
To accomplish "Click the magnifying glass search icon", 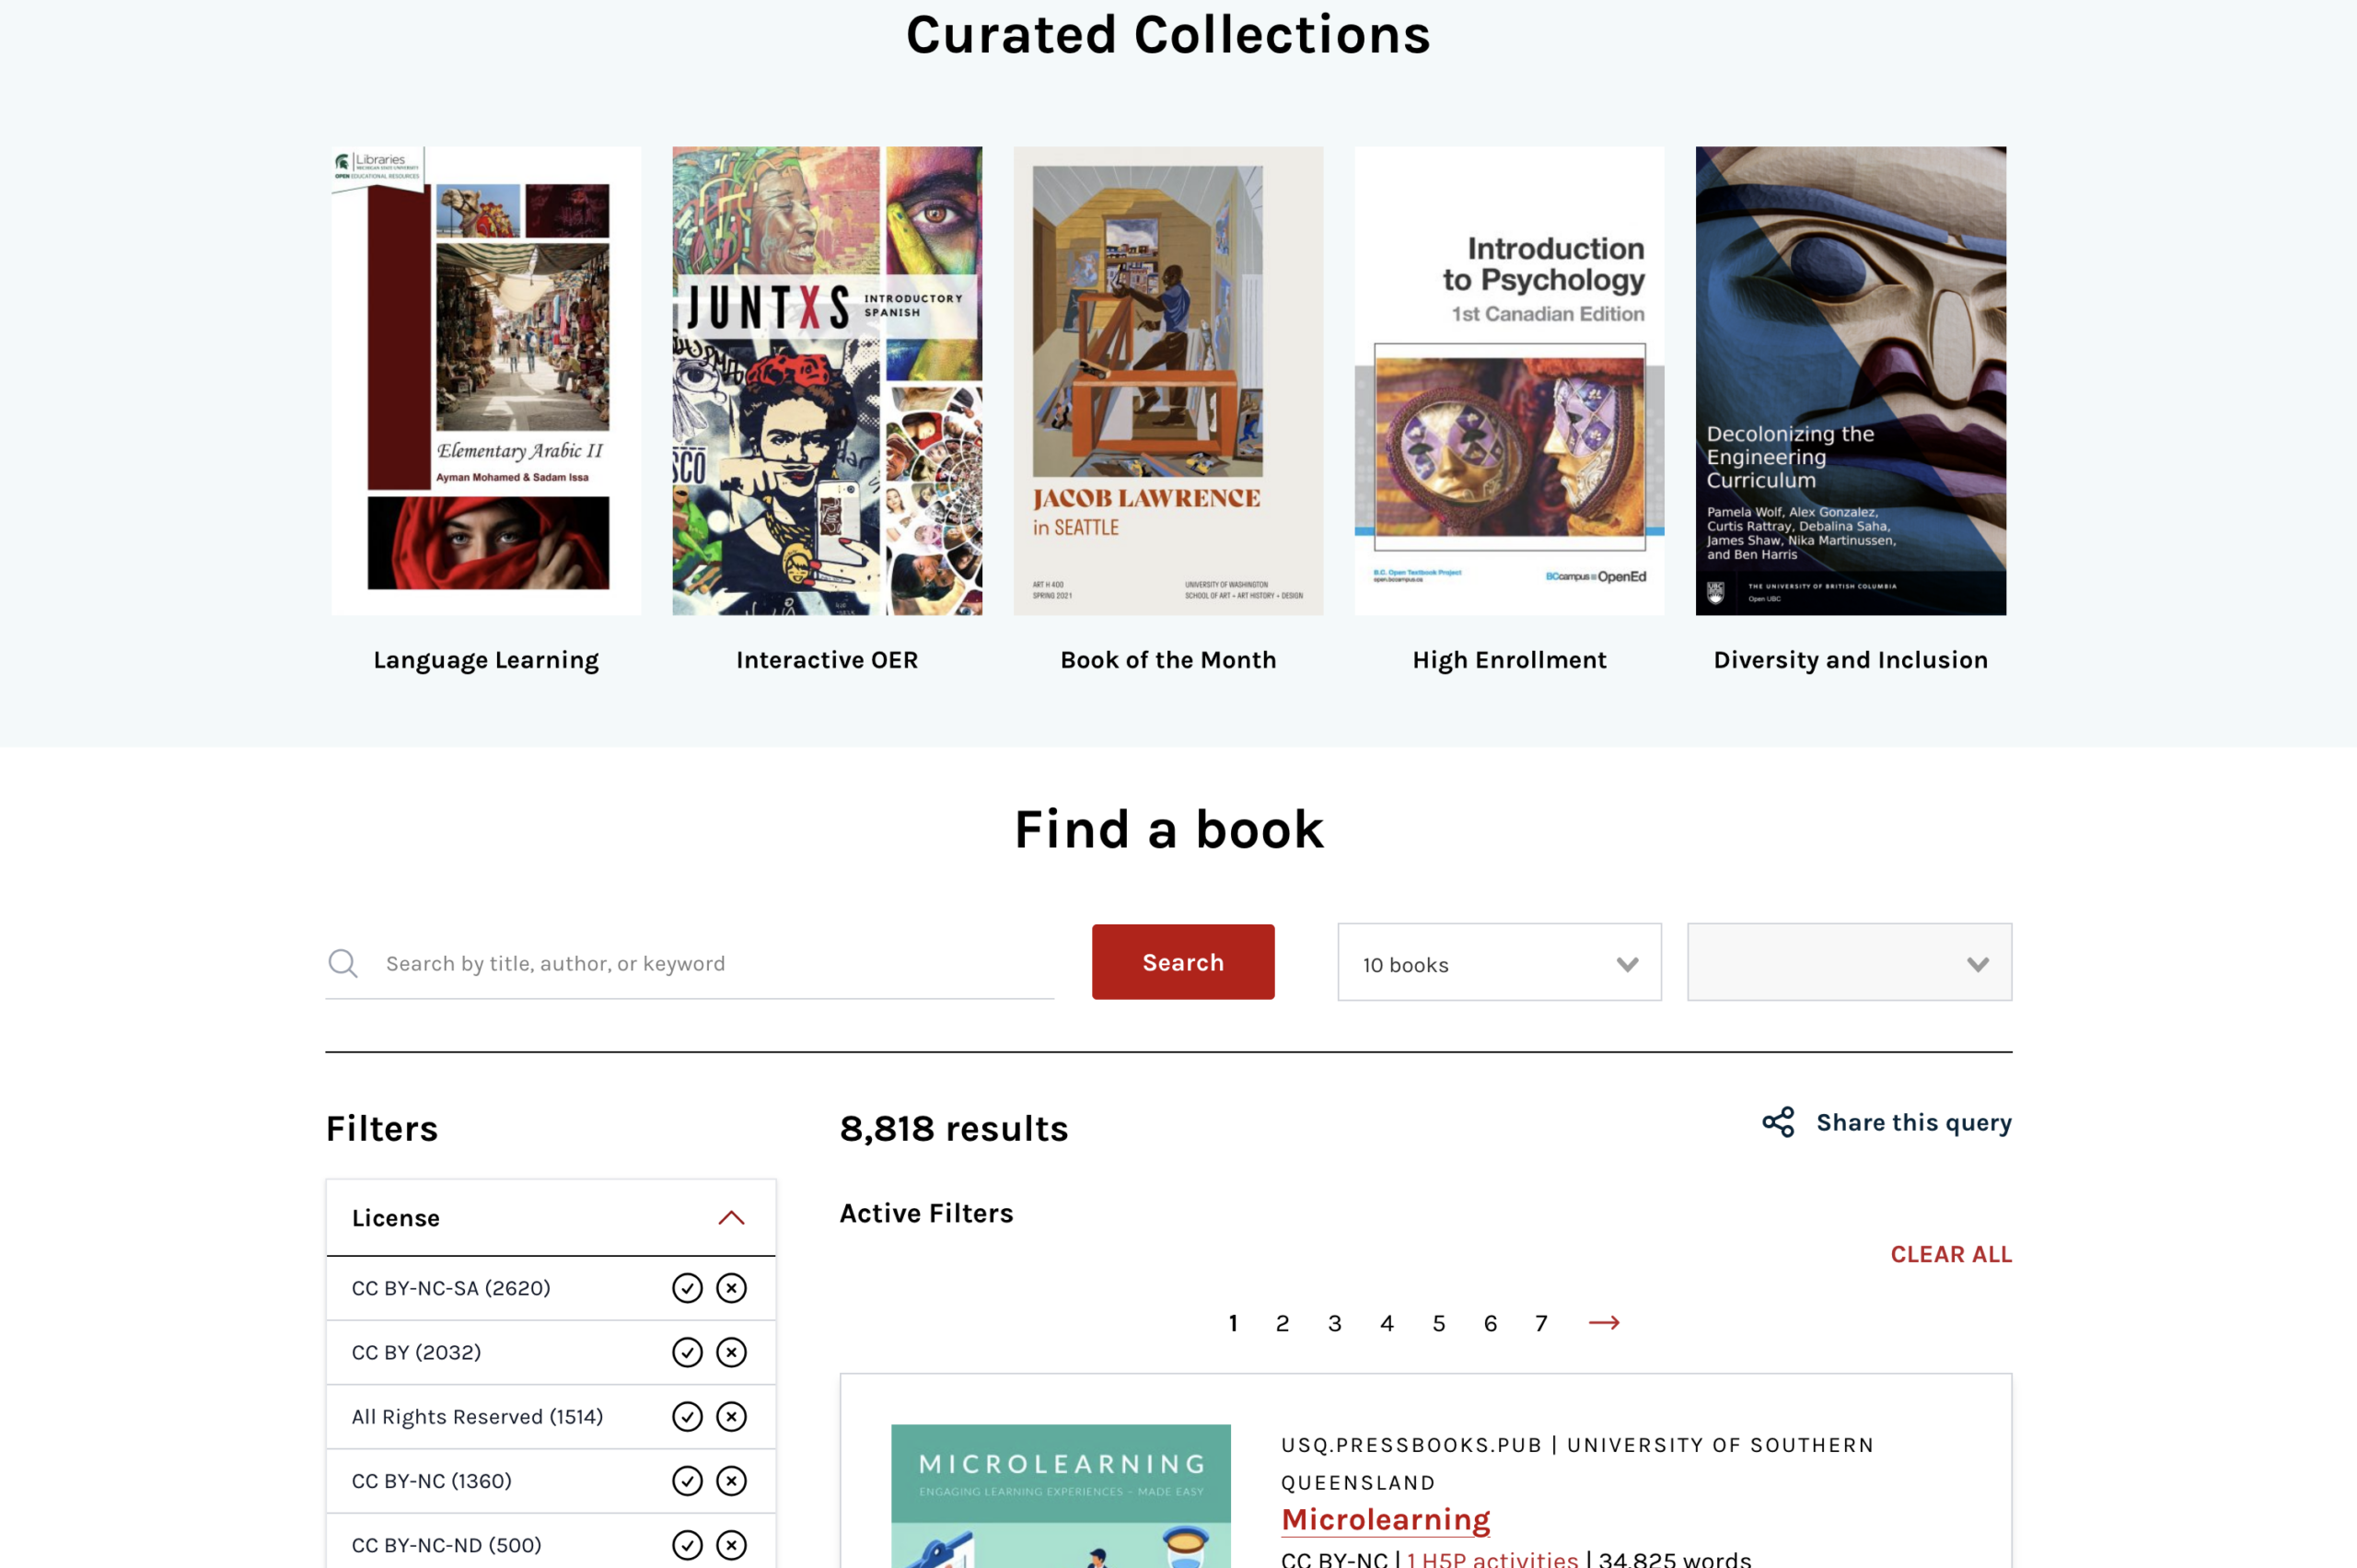I will [343, 963].
